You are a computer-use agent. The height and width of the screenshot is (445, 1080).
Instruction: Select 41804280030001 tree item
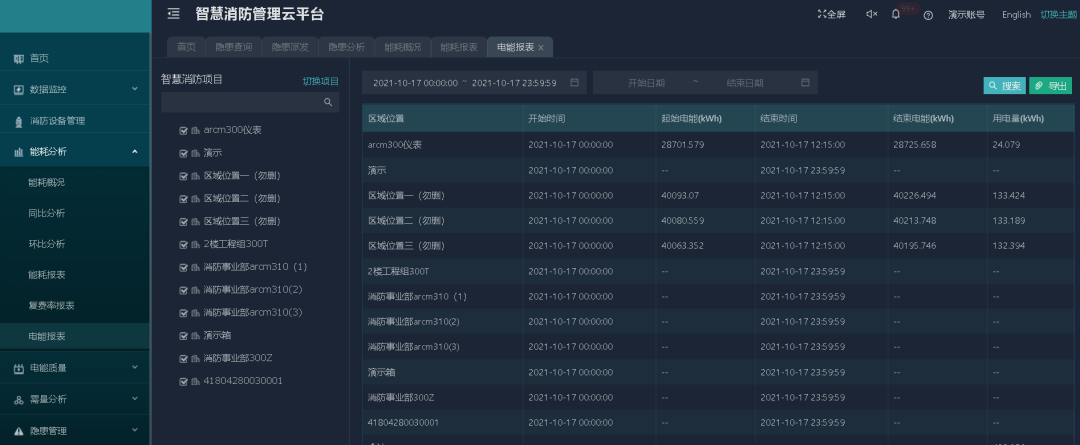coord(243,380)
